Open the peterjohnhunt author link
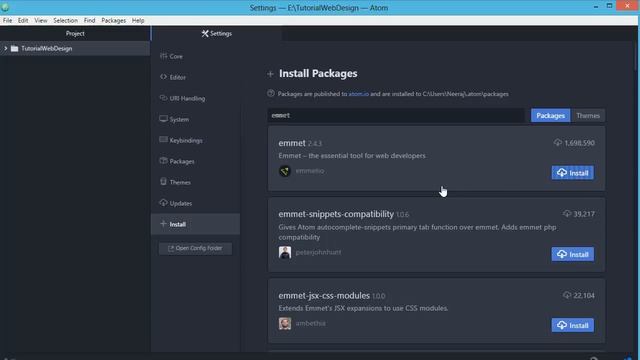Viewport: 640px width, 360px height. 318,252
